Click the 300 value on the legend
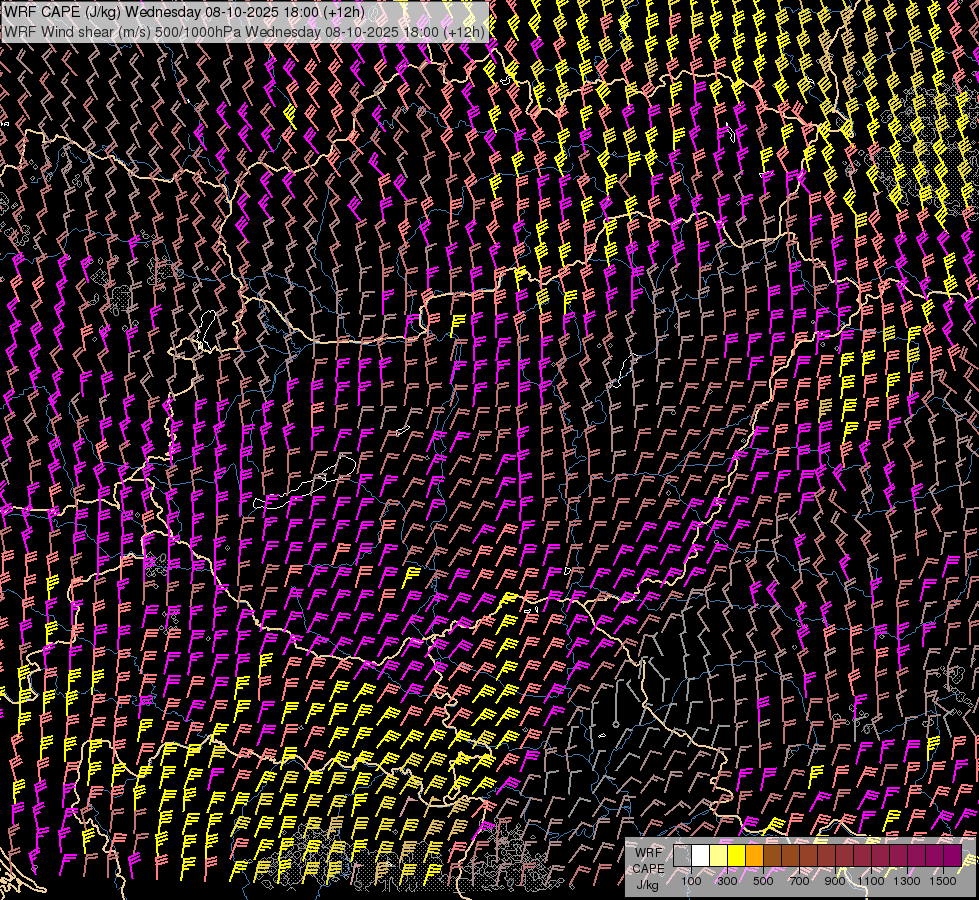 click(727, 880)
